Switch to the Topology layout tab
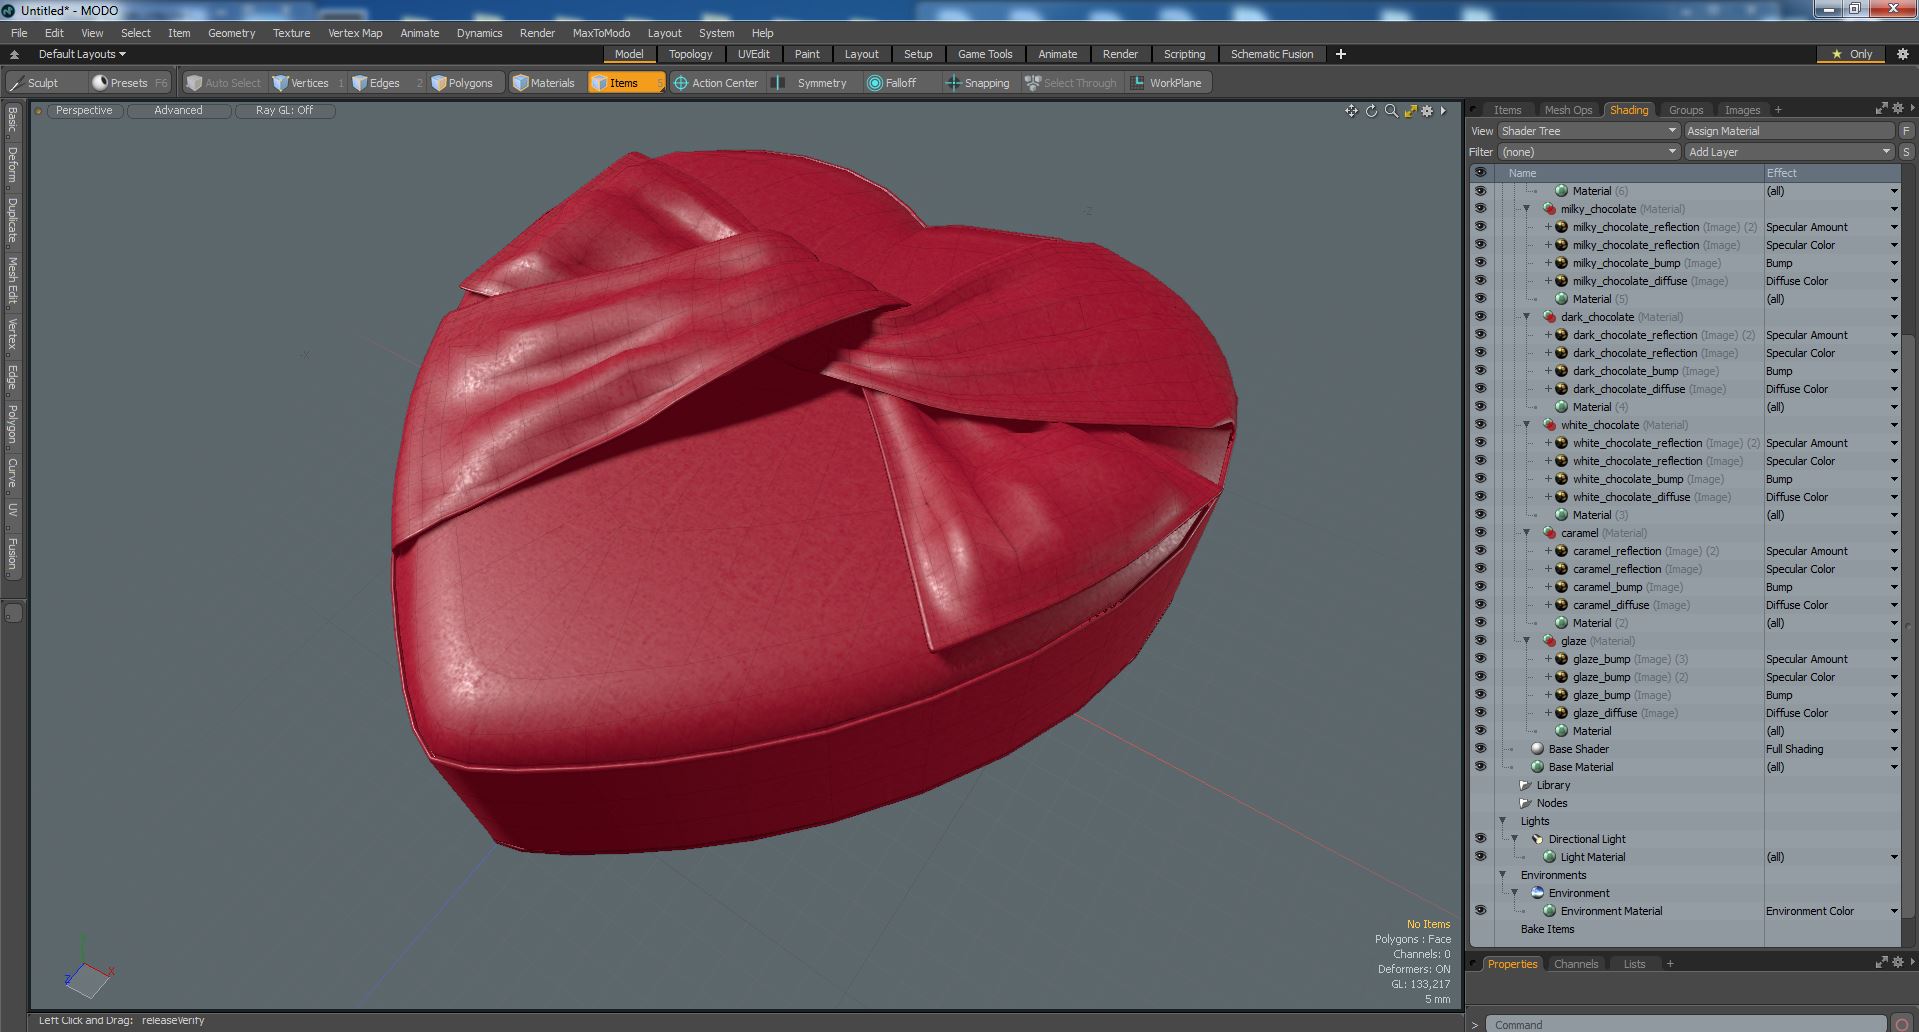 [x=690, y=54]
